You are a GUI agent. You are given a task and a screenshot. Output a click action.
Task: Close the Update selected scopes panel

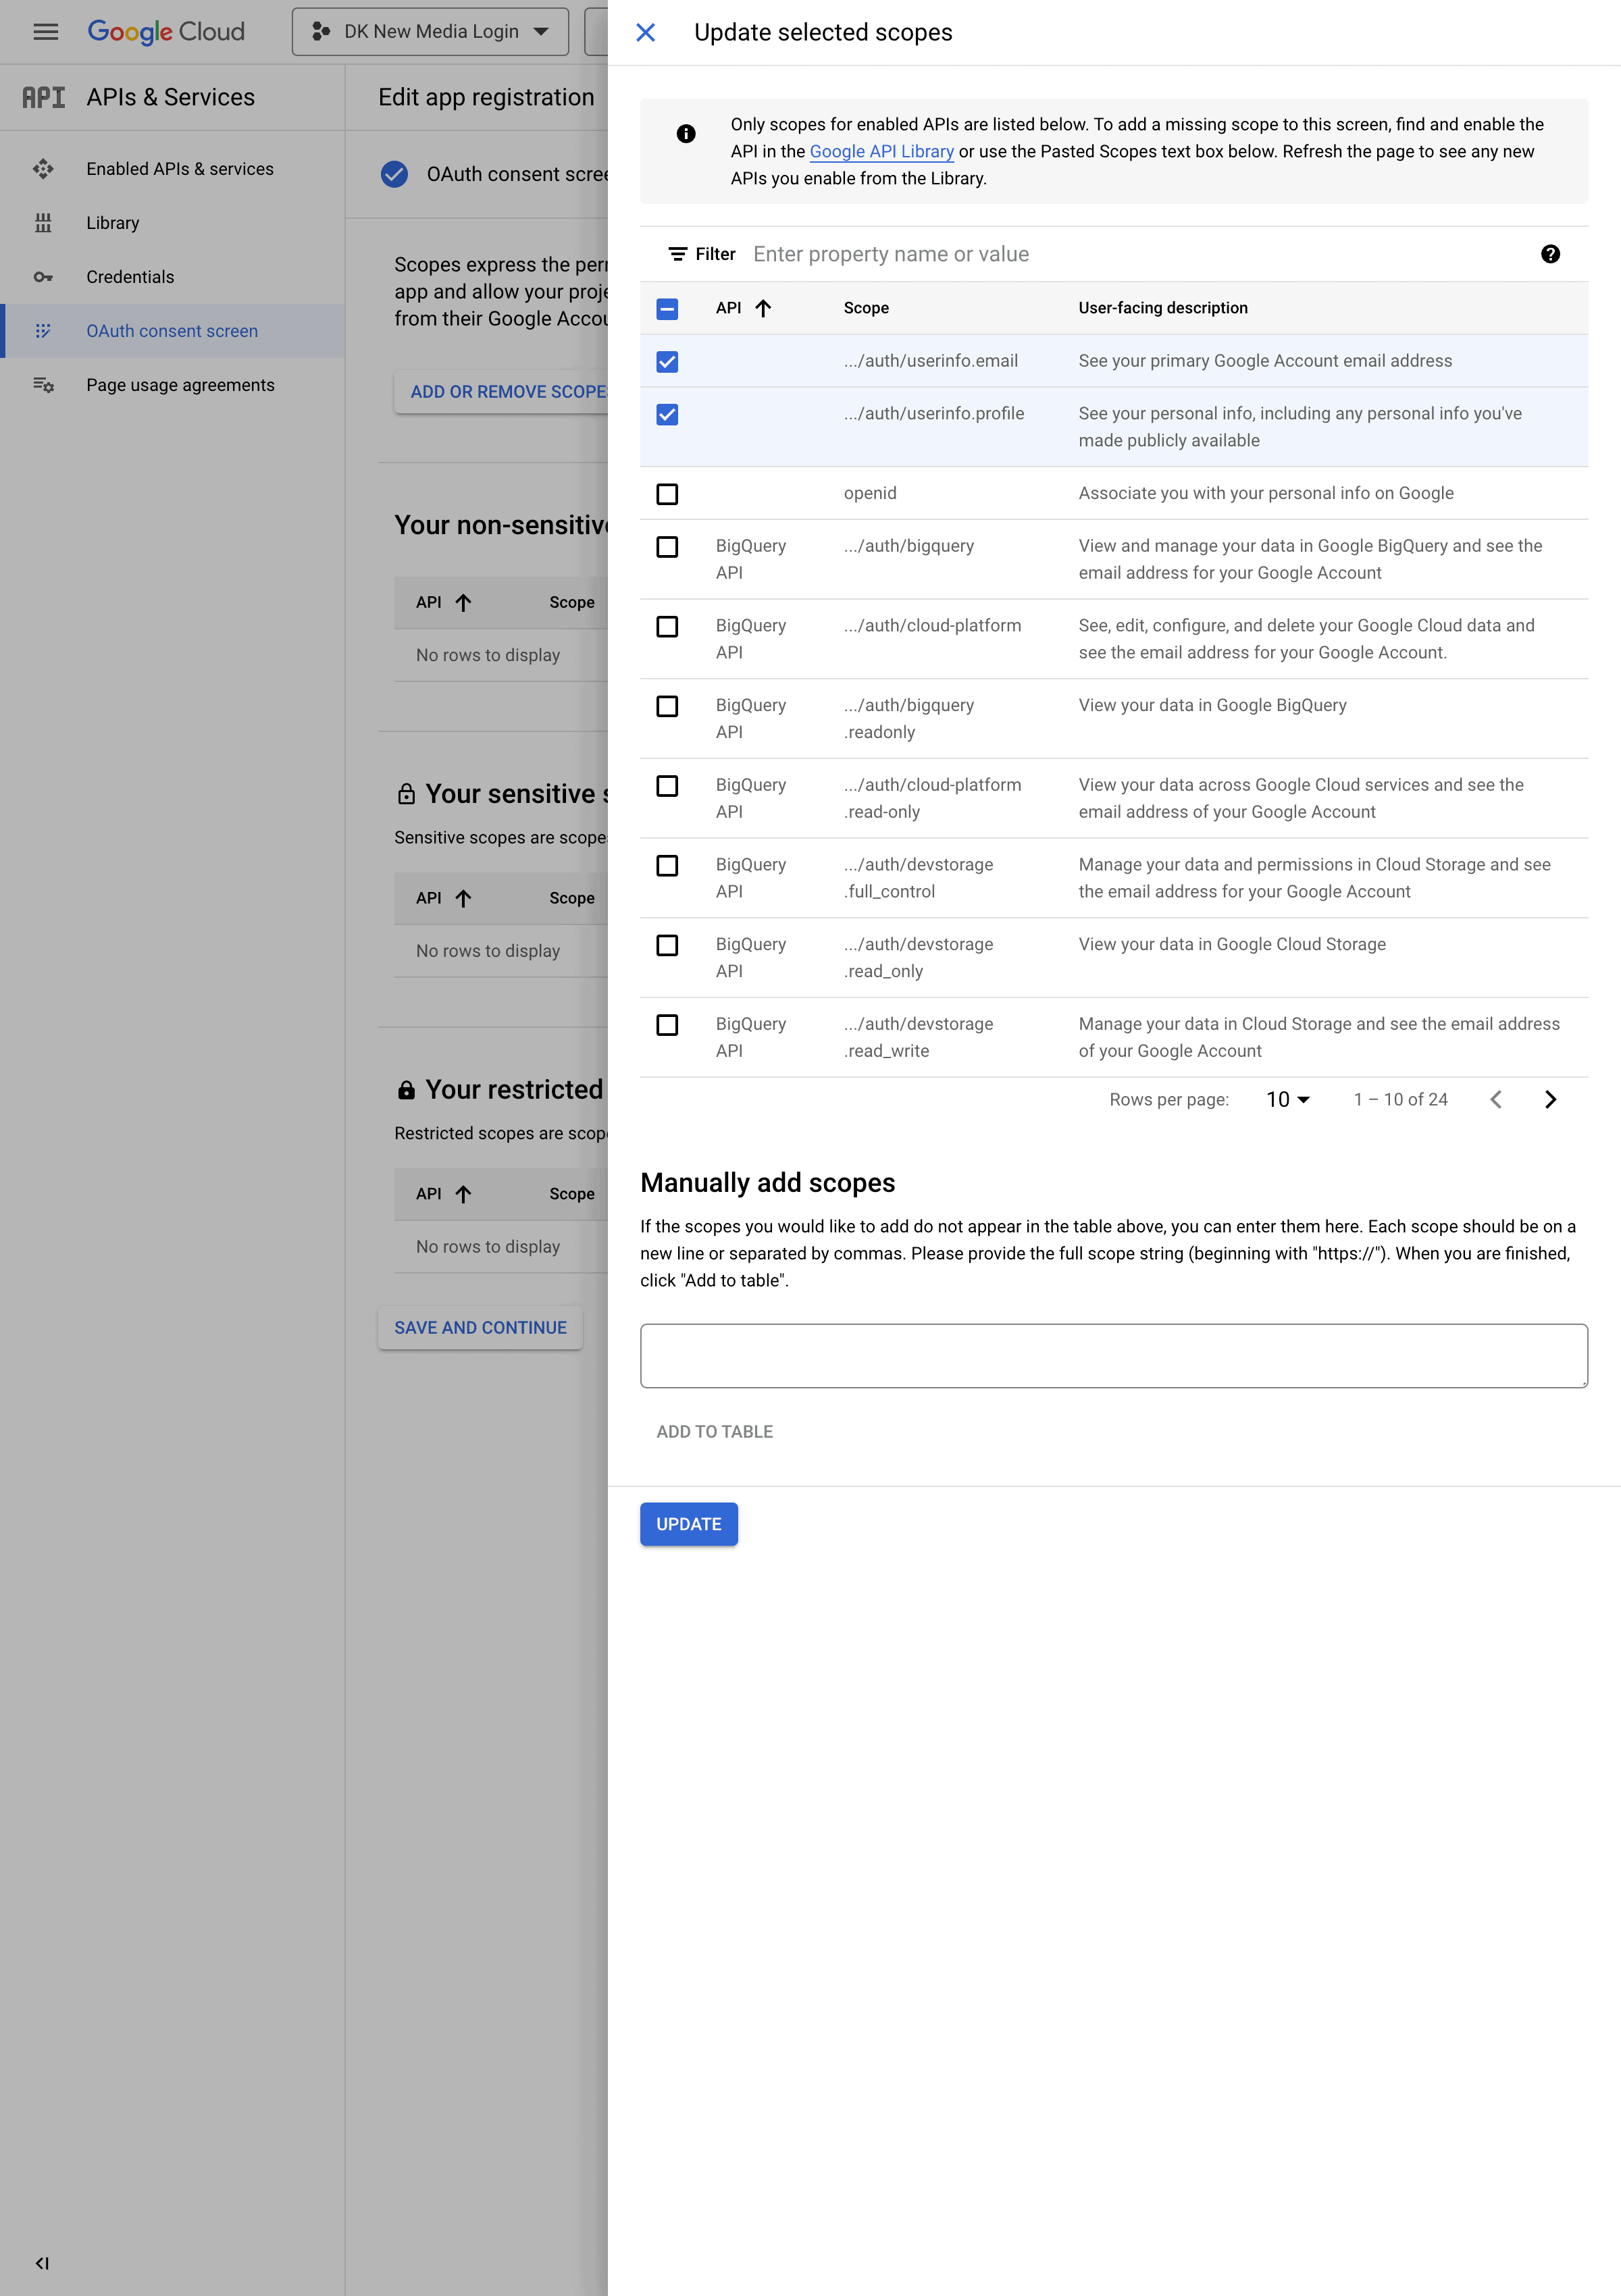(646, 33)
